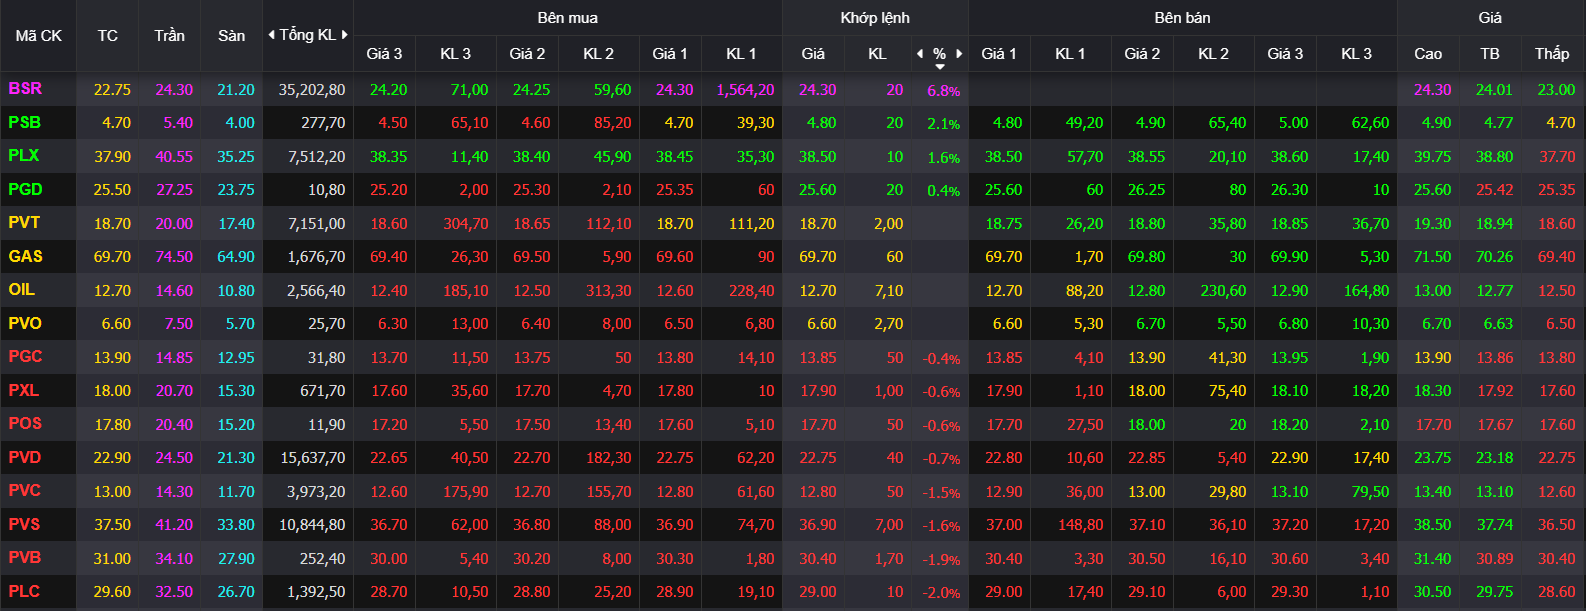Click the Thấp column header
1586x611 pixels.
(x=1552, y=54)
